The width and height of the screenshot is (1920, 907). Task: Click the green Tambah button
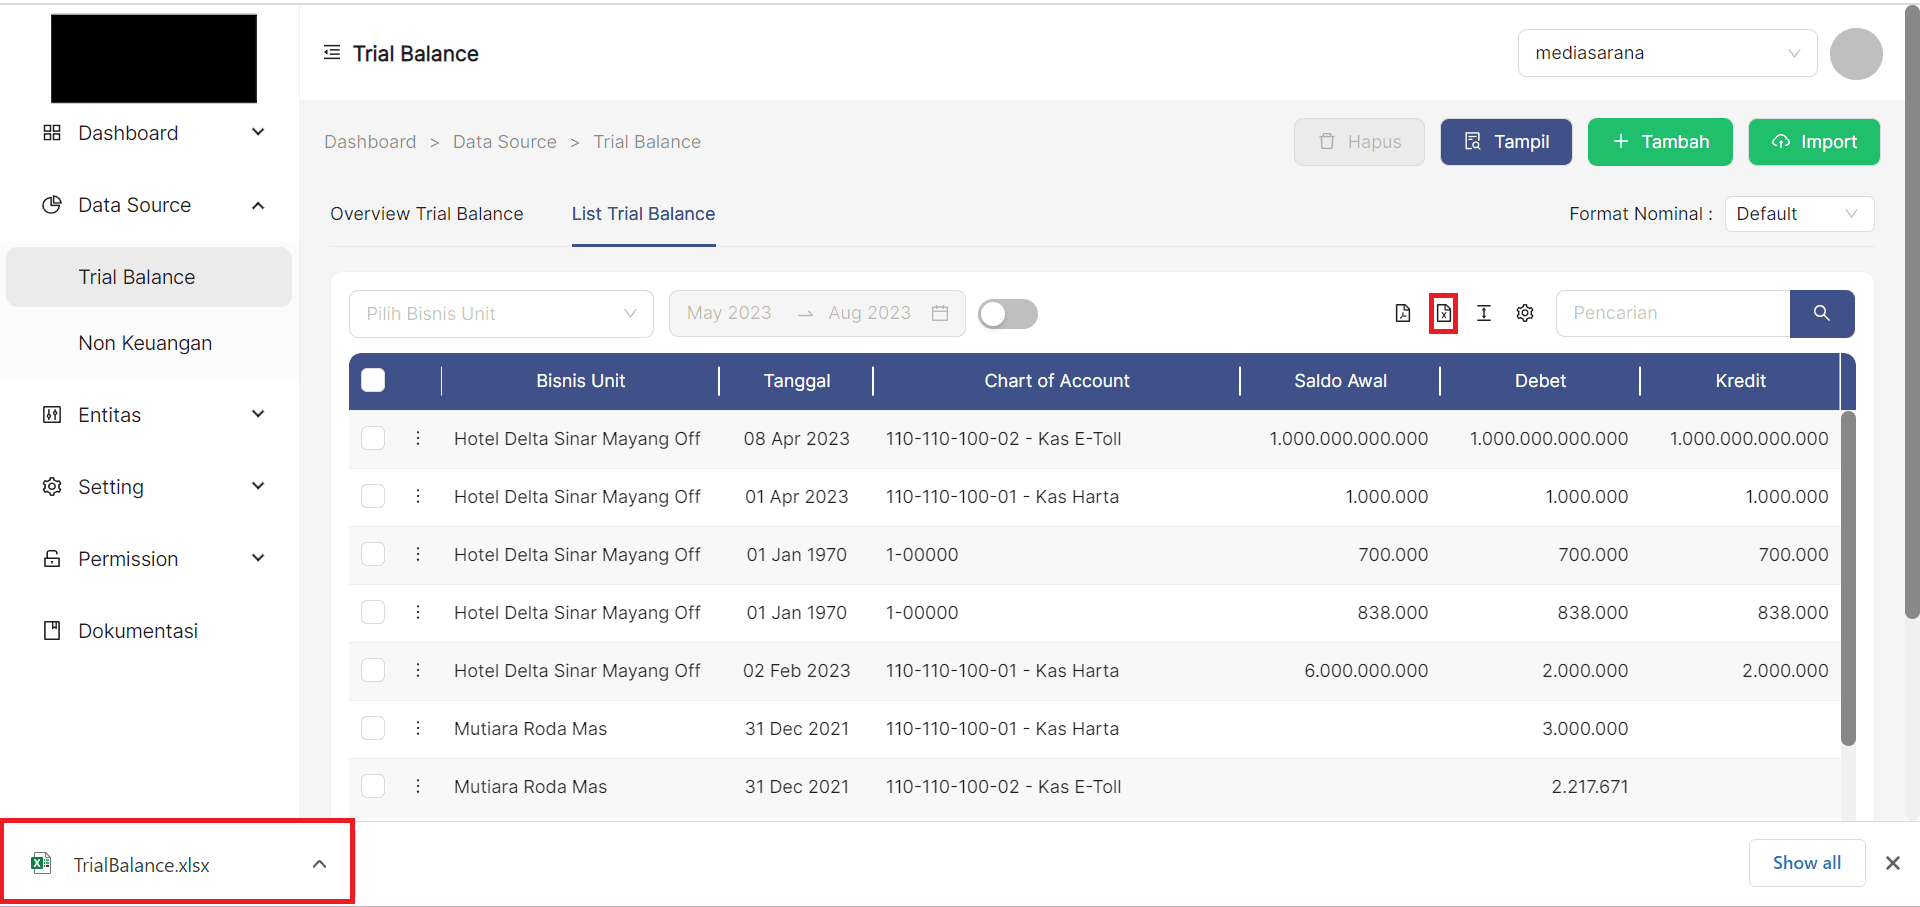point(1660,142)
